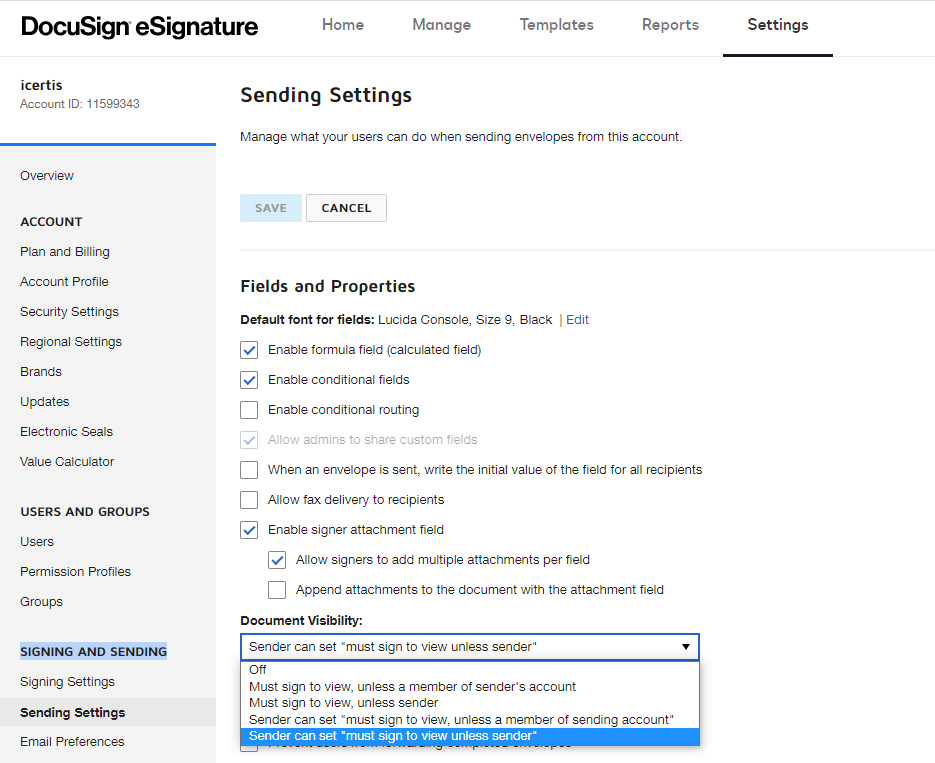Go to the Manage tab
This screenshot has width=935, height=763.
(441, 25)
